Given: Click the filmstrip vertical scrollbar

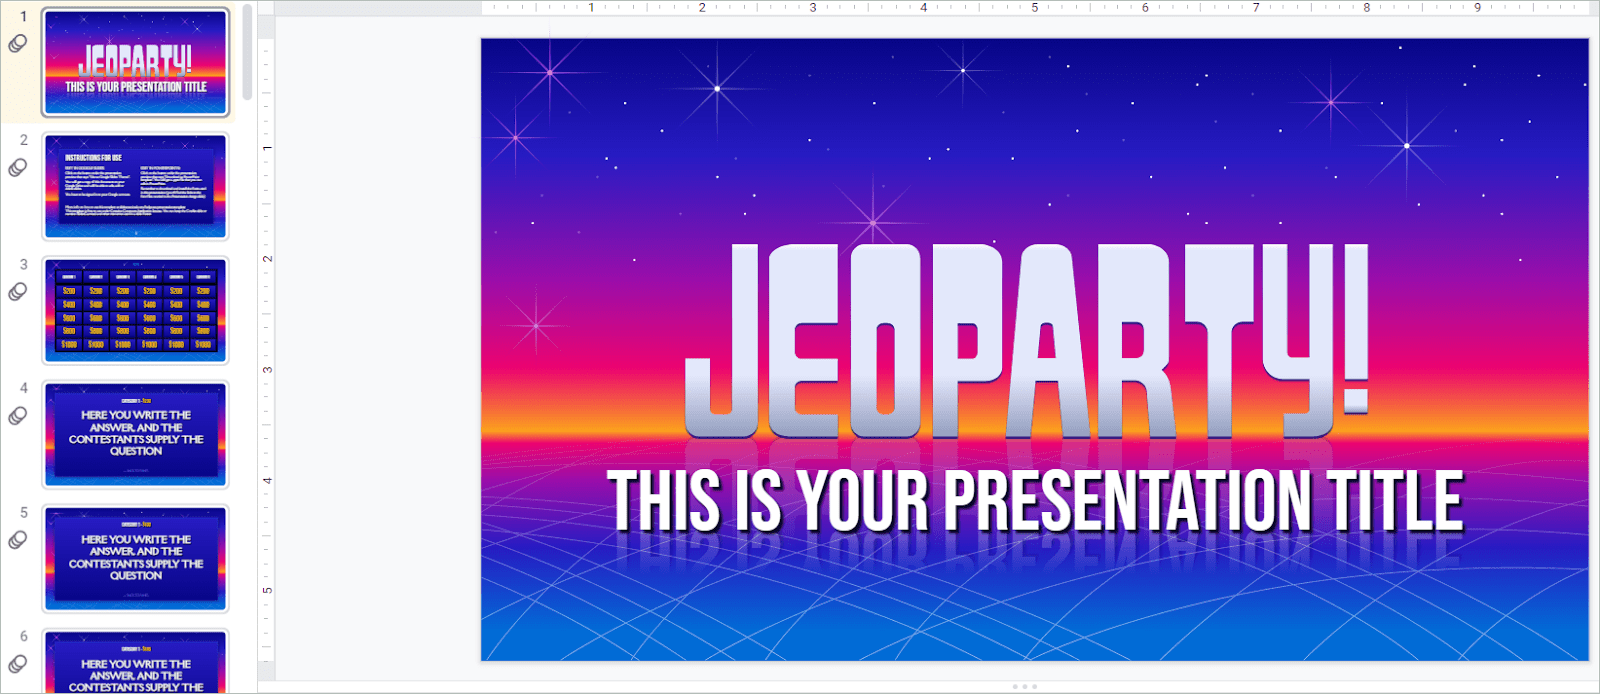Looking at the screenshot, I should point(247,53).
